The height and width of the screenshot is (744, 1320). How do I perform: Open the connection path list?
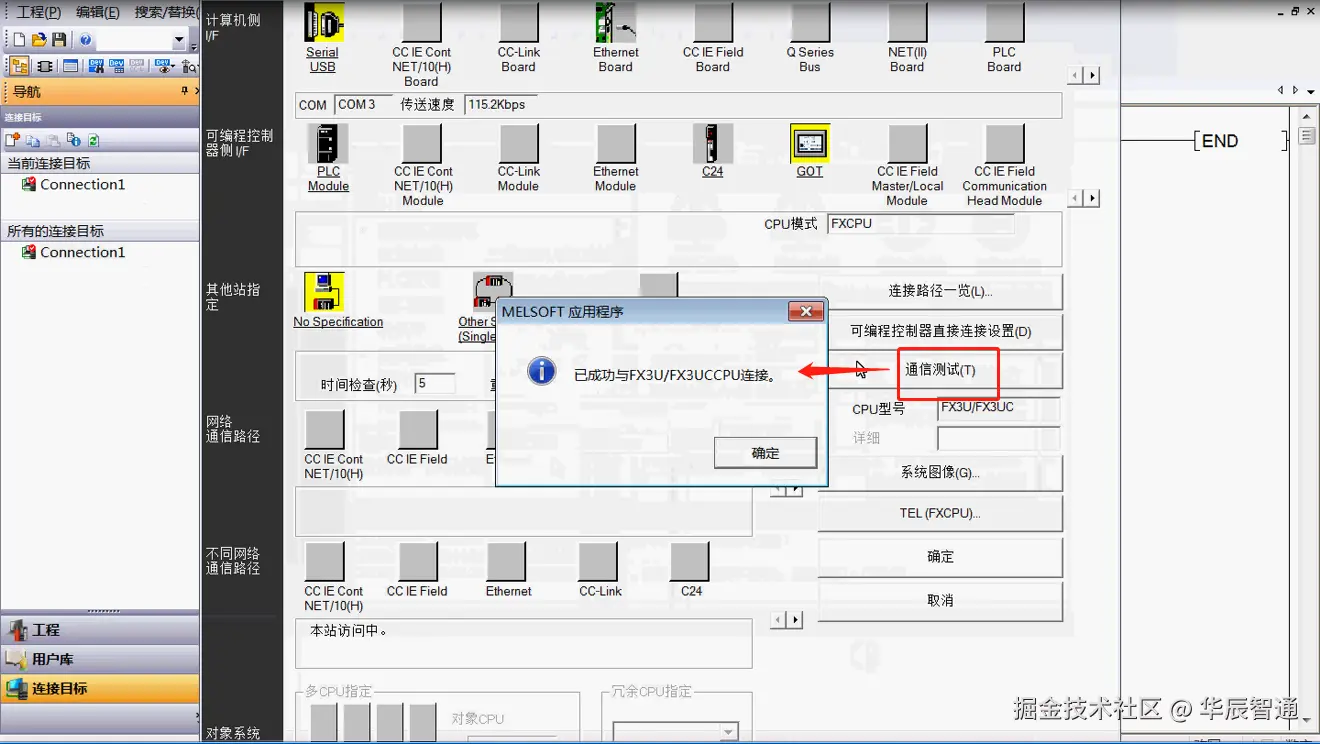coord(940,292)
